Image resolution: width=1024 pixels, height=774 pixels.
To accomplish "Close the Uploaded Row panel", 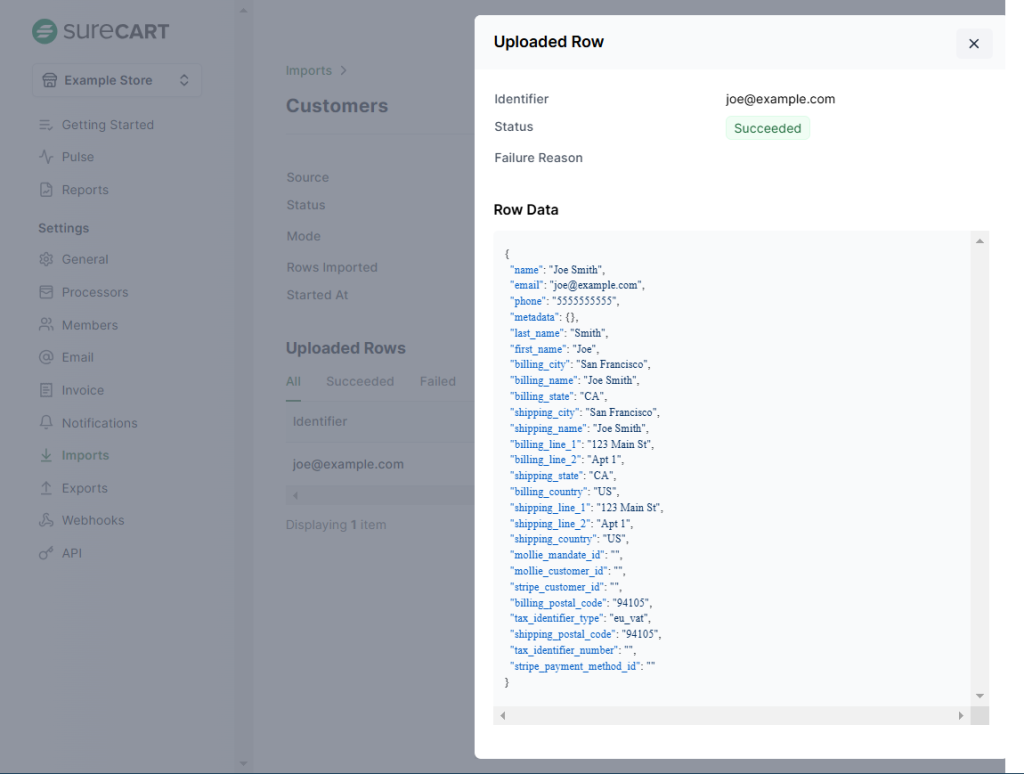I will click(x=973, y=43).
